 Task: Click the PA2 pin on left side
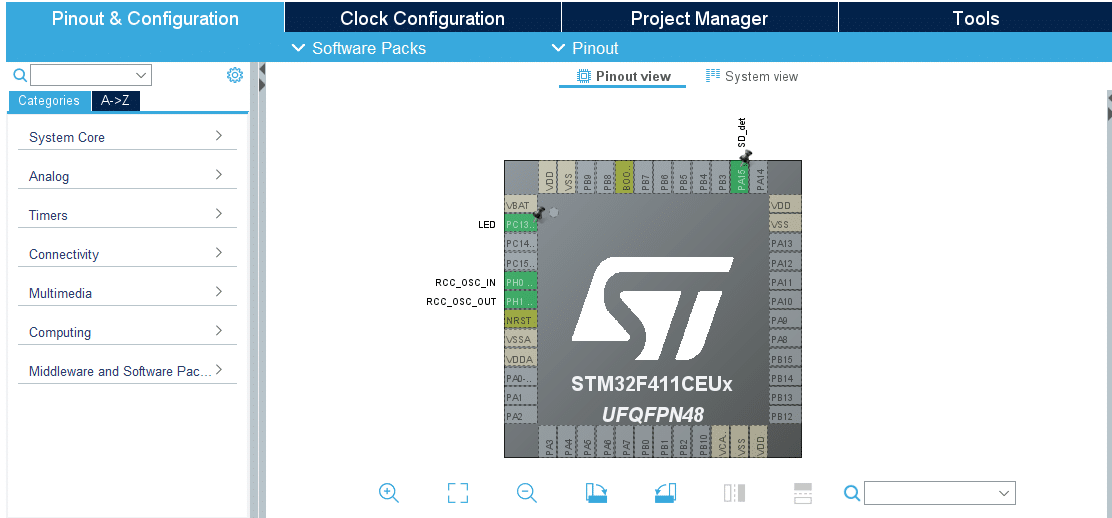click(x=521, y=417)
